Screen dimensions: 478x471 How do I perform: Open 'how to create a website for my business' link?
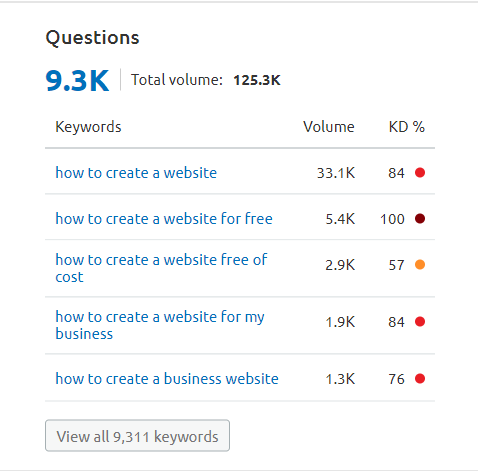coord(160,325)
